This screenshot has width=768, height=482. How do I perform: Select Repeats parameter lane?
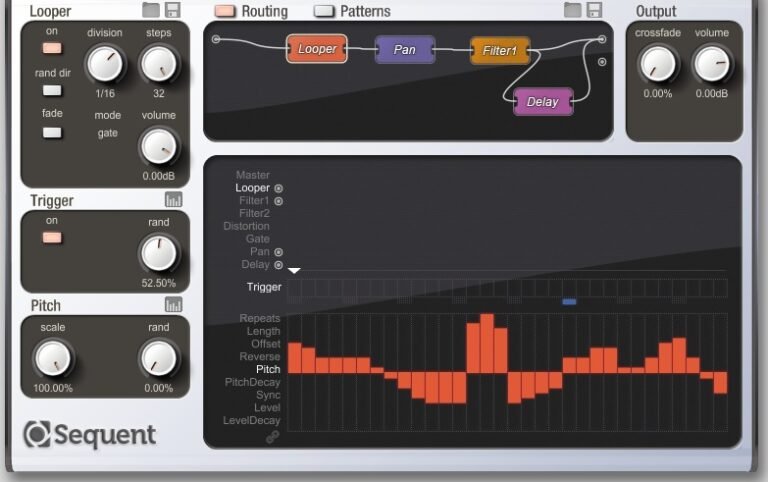260,318
